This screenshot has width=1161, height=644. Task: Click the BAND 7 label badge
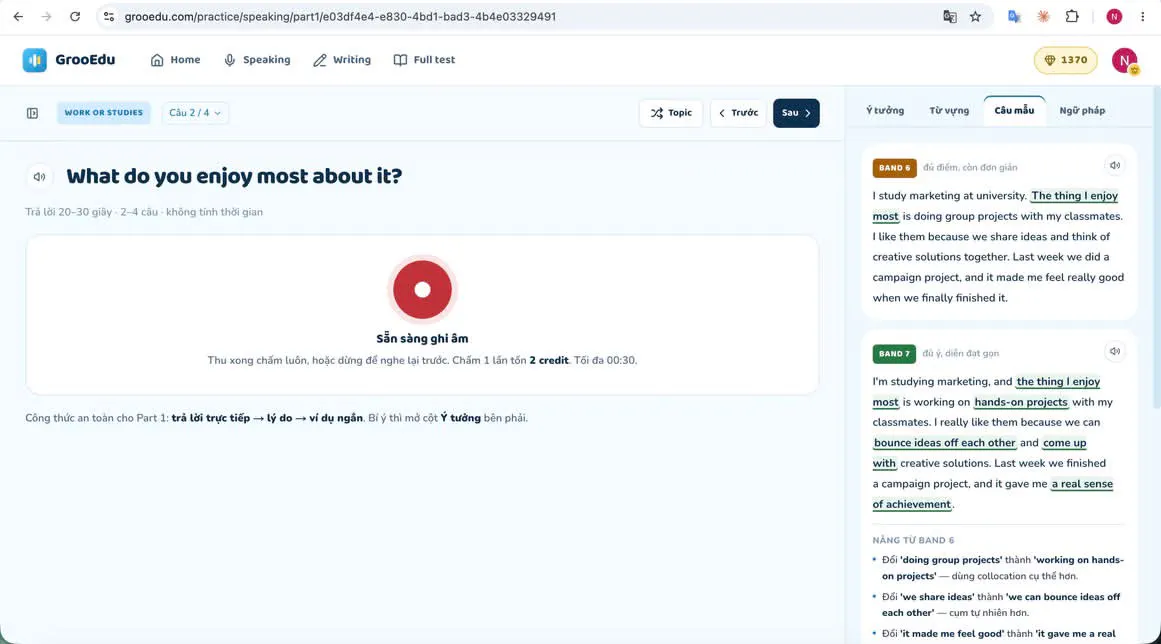click(x=894, y=354)
